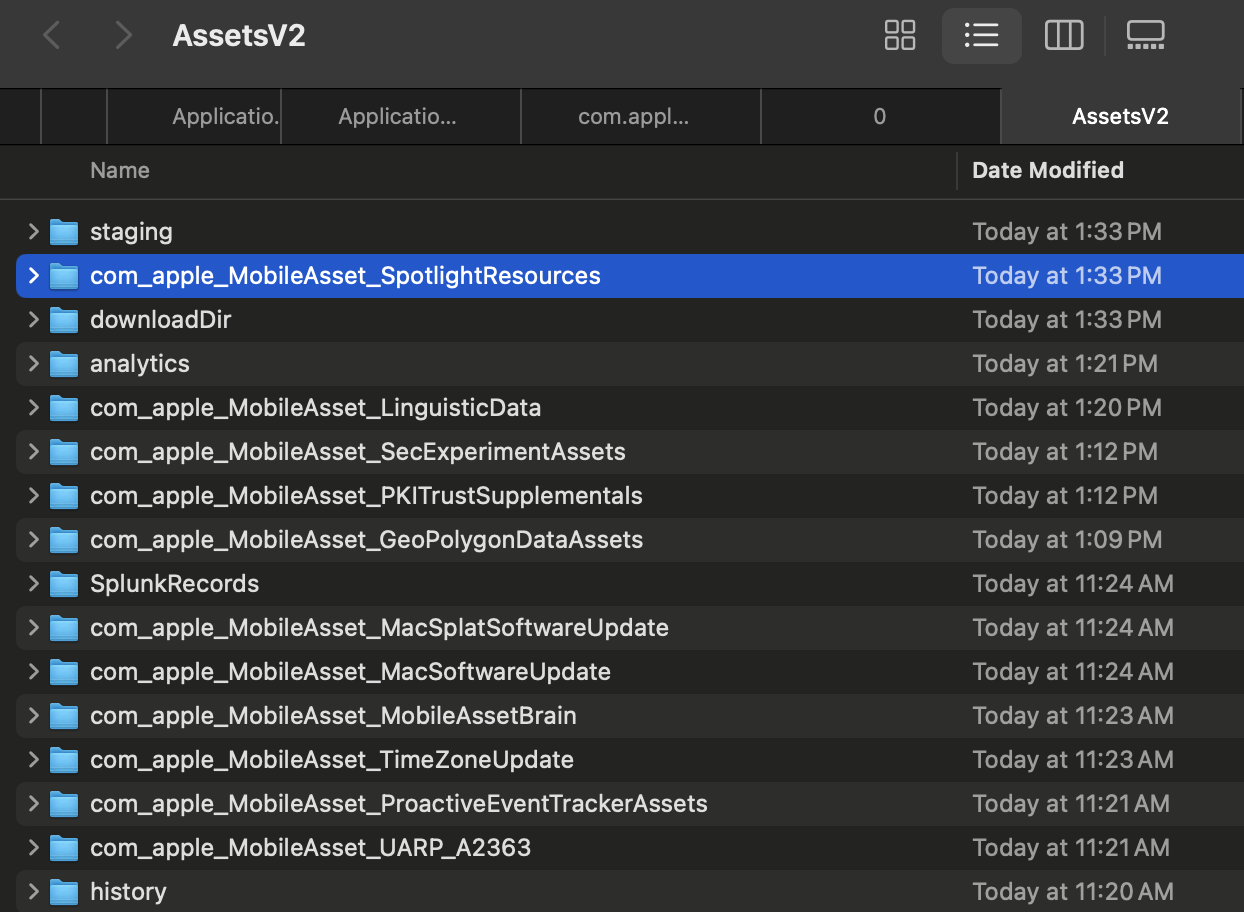Screen dimensions: 1244x912
Task: Expand the SecExperimentAssets folder chevron
Action: pos(34,452)
